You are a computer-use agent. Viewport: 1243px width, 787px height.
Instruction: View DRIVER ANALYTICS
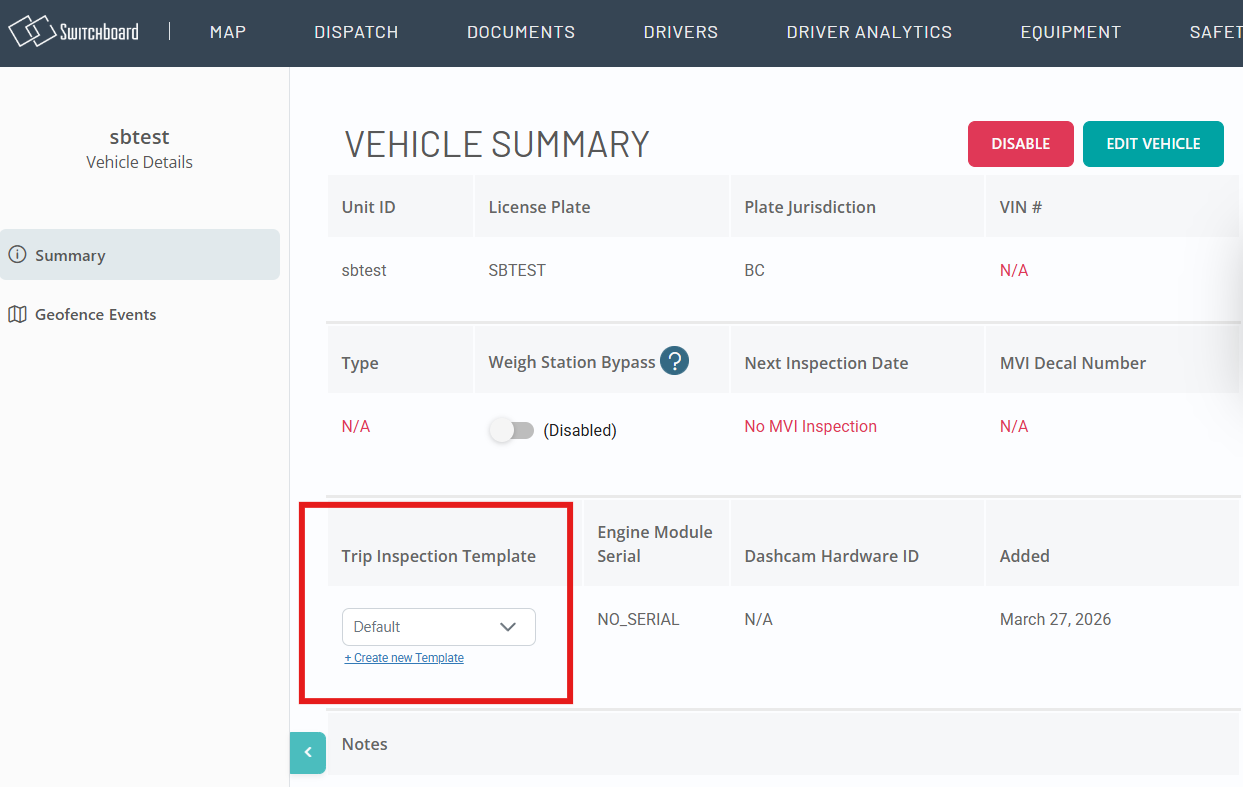coord(868,32)
